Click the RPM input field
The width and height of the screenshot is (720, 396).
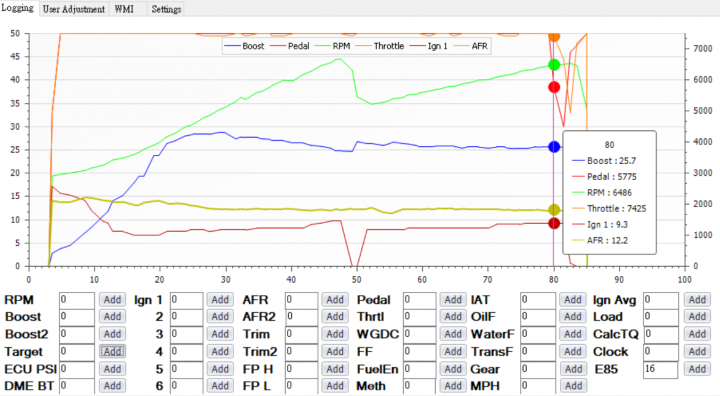(77, 300)
